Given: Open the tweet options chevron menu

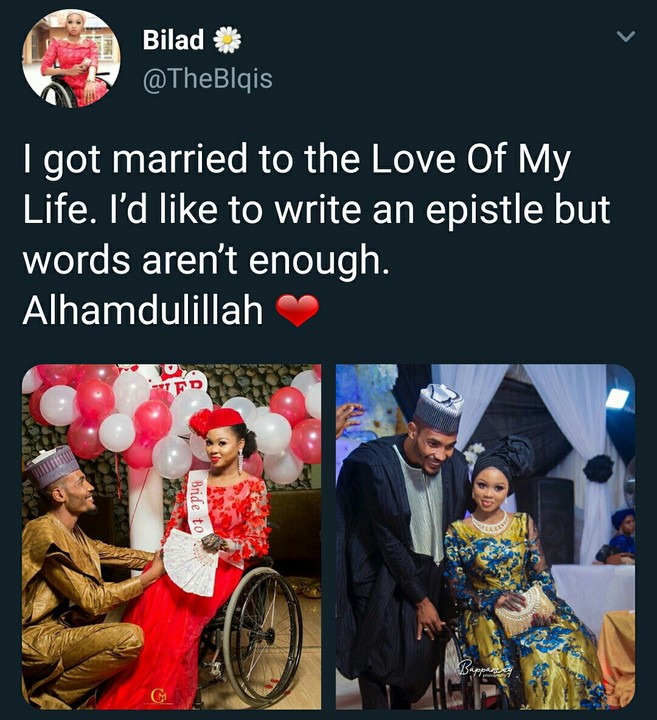Looking at the screenshot, I should click(x=625, y=38).
